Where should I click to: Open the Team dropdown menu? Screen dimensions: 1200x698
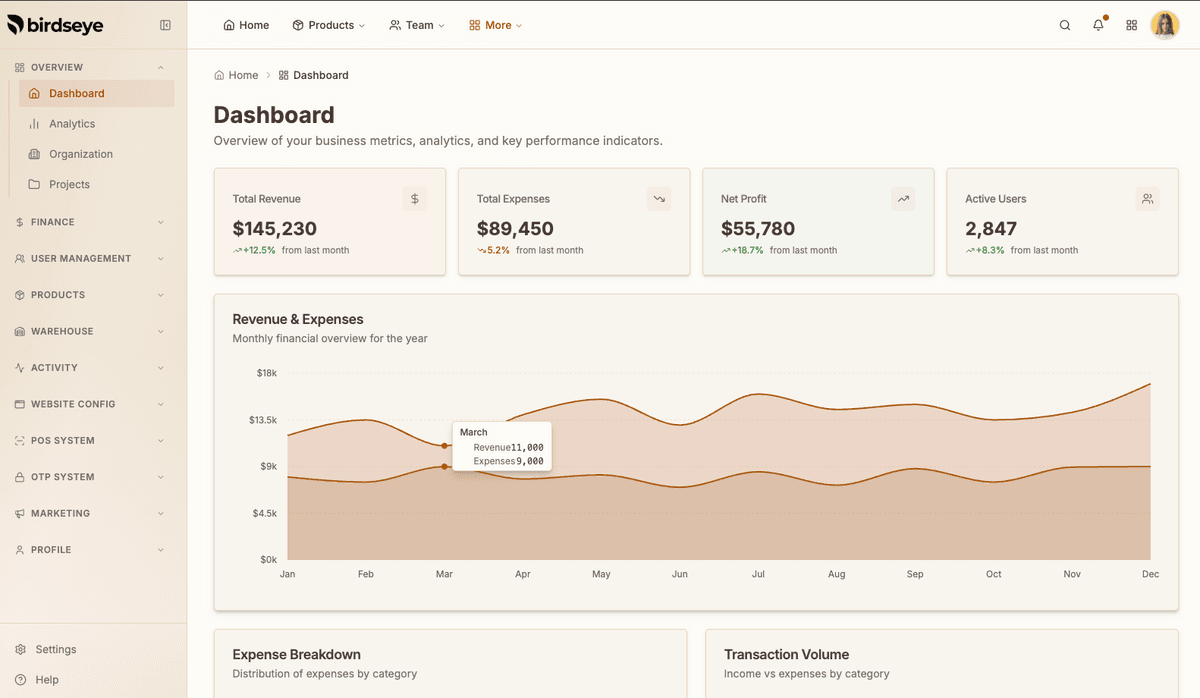417,25
